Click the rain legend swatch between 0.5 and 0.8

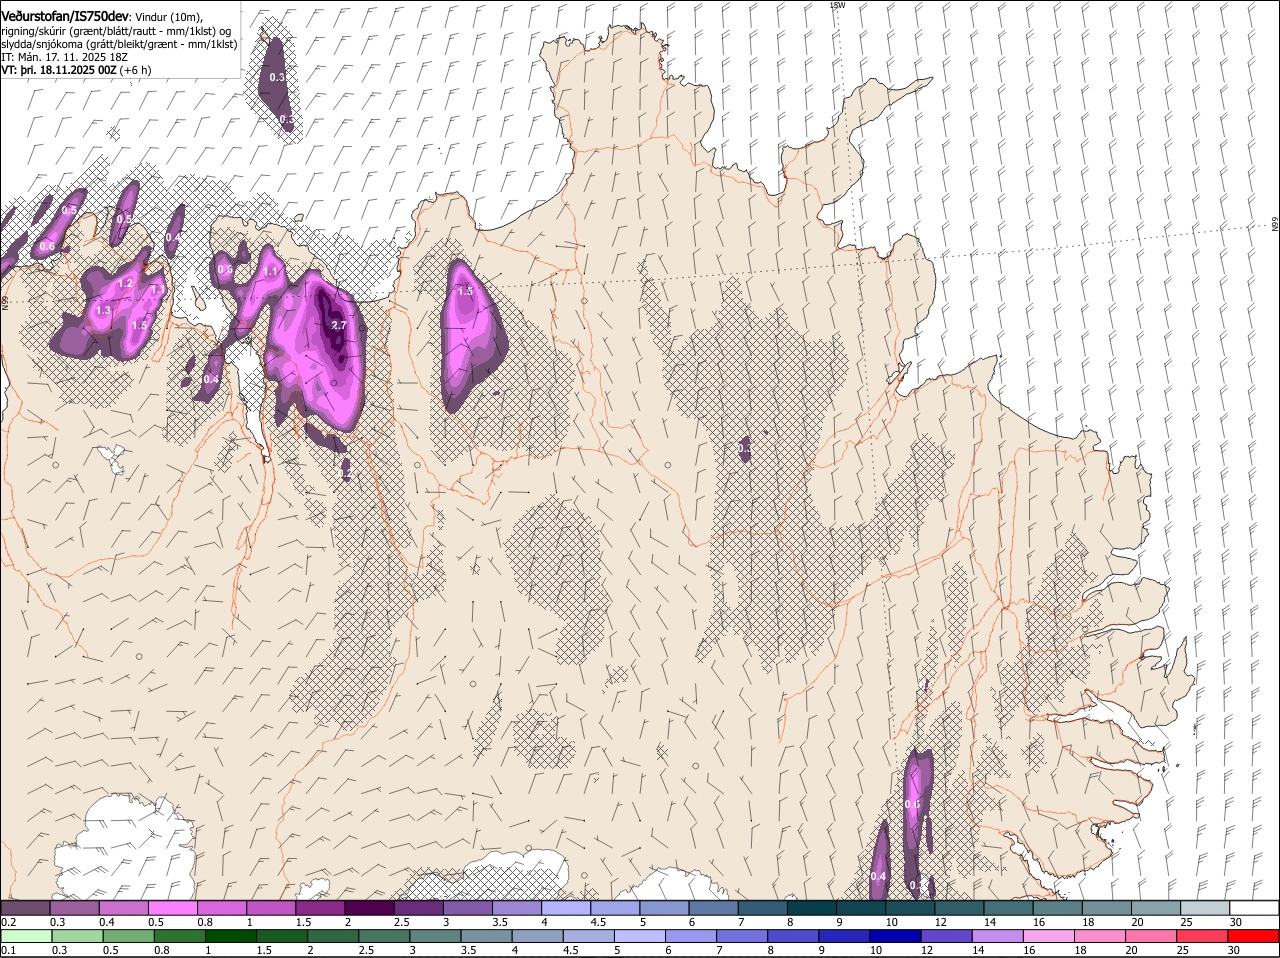click(x=129, y=936)
